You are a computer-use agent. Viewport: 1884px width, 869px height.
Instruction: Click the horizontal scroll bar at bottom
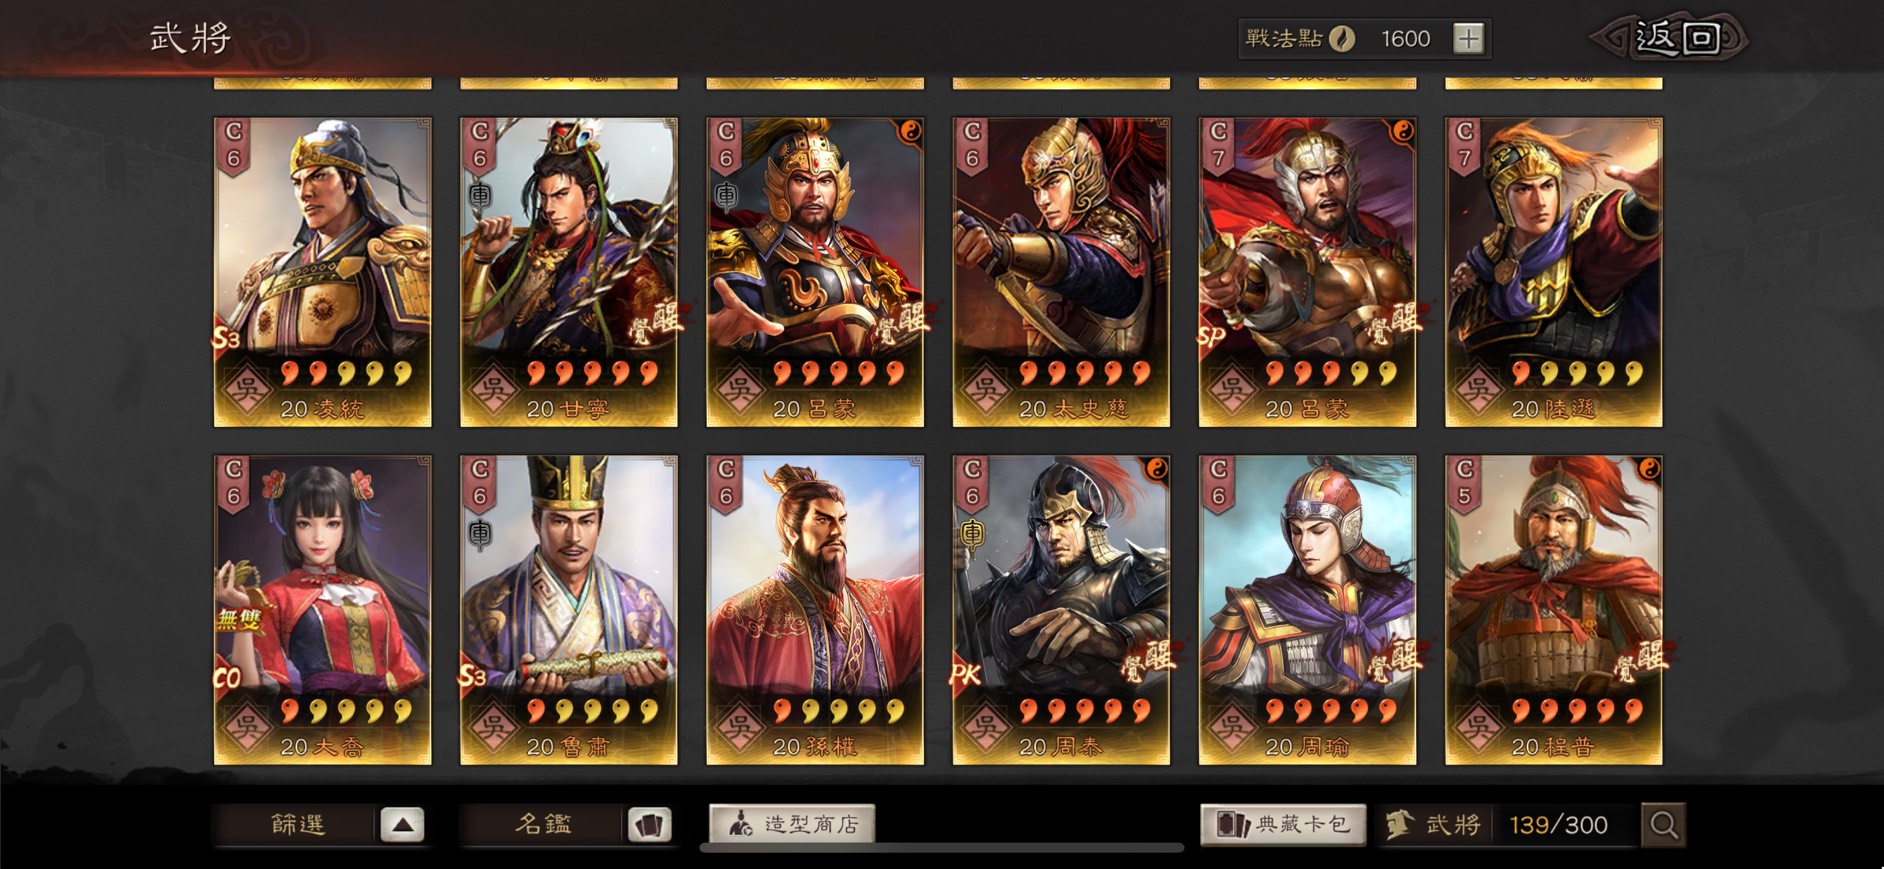(942, 848)
